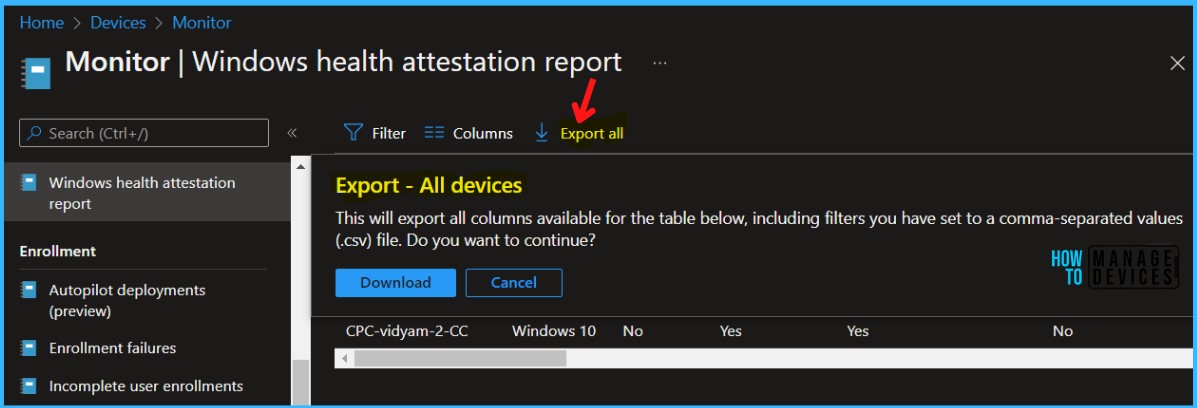Click the Enrollment failures report icon
The image size is (1197, 408).
click(29, 348)
